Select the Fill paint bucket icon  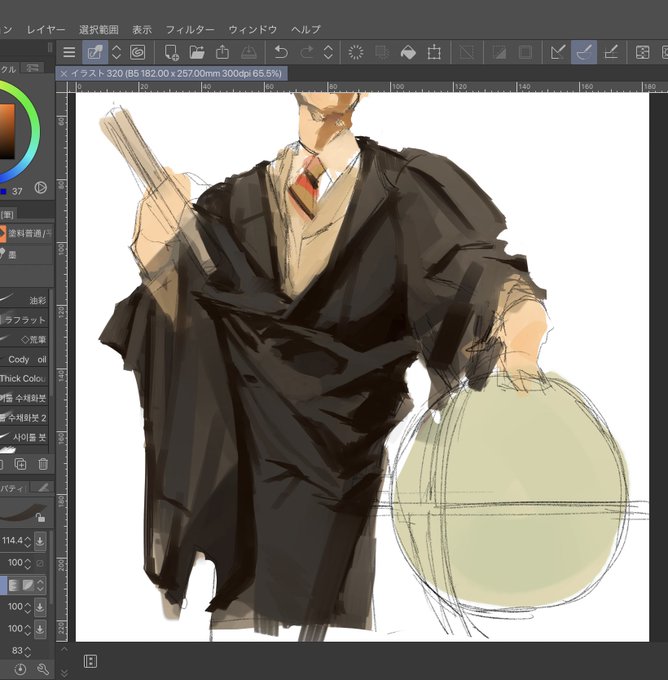408,52
